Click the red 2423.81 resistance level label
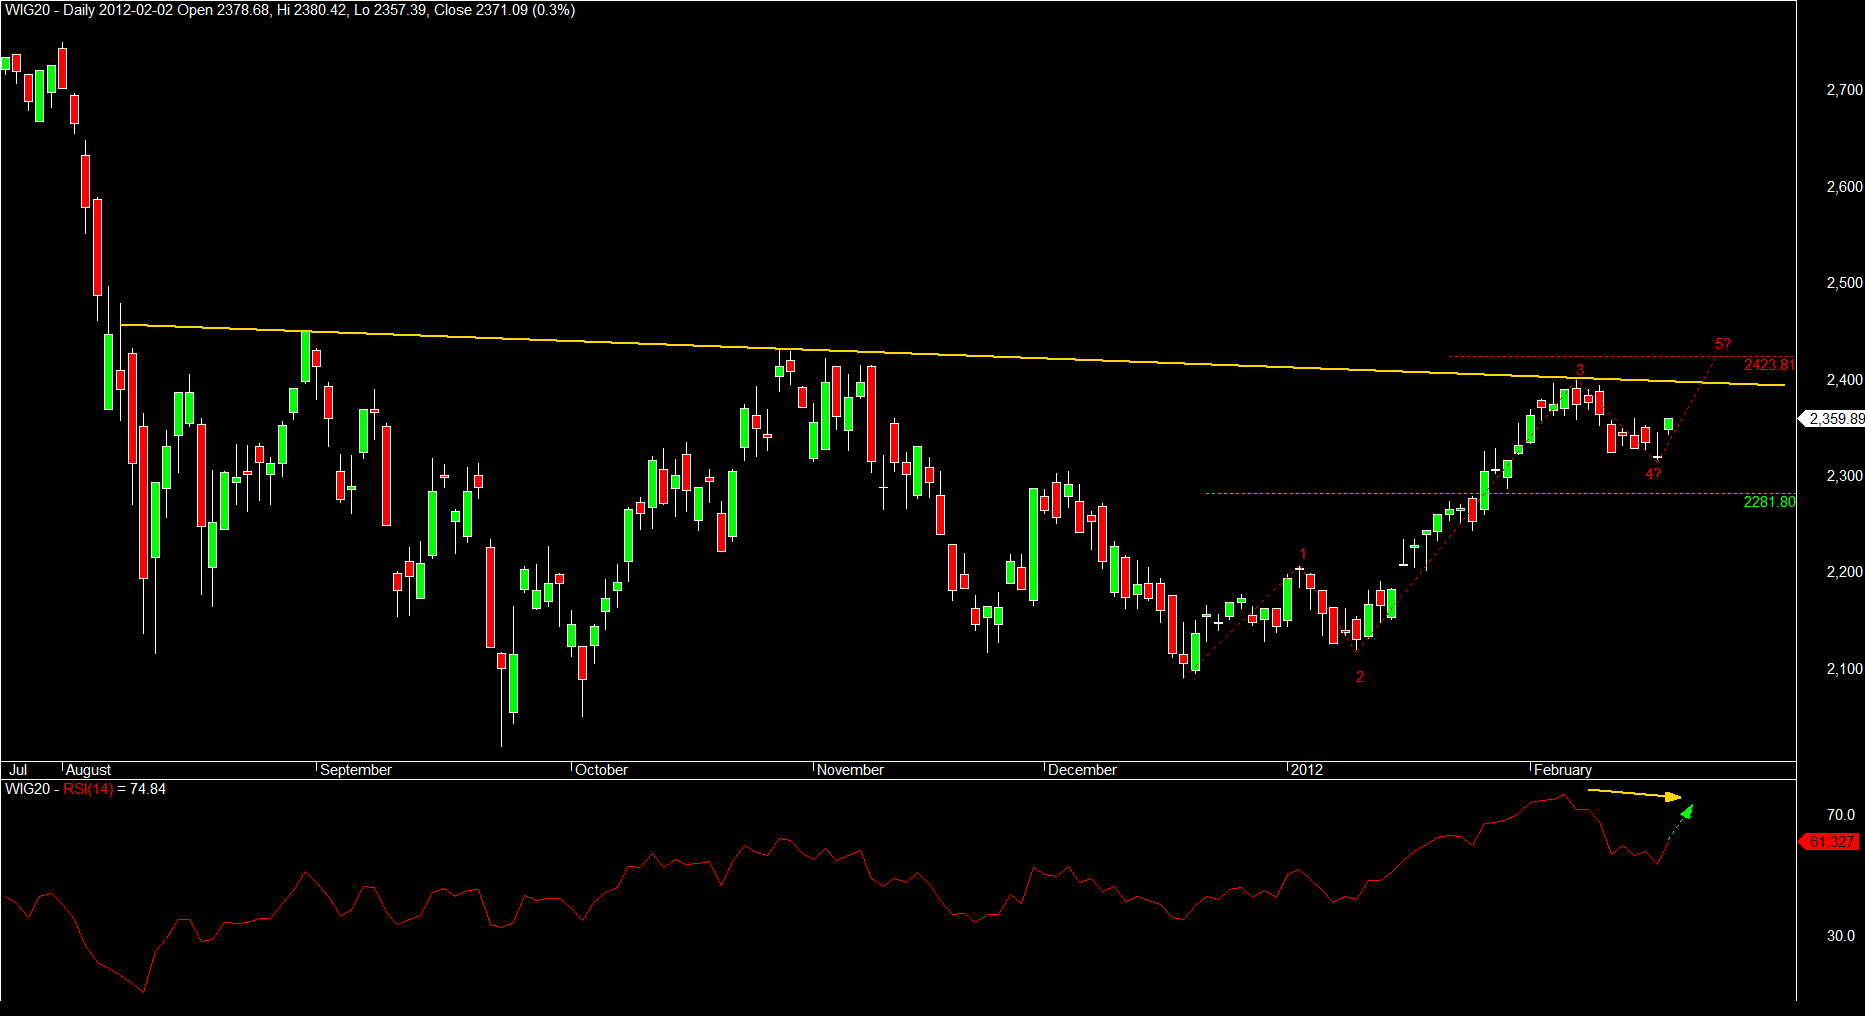 (1769, 365)
